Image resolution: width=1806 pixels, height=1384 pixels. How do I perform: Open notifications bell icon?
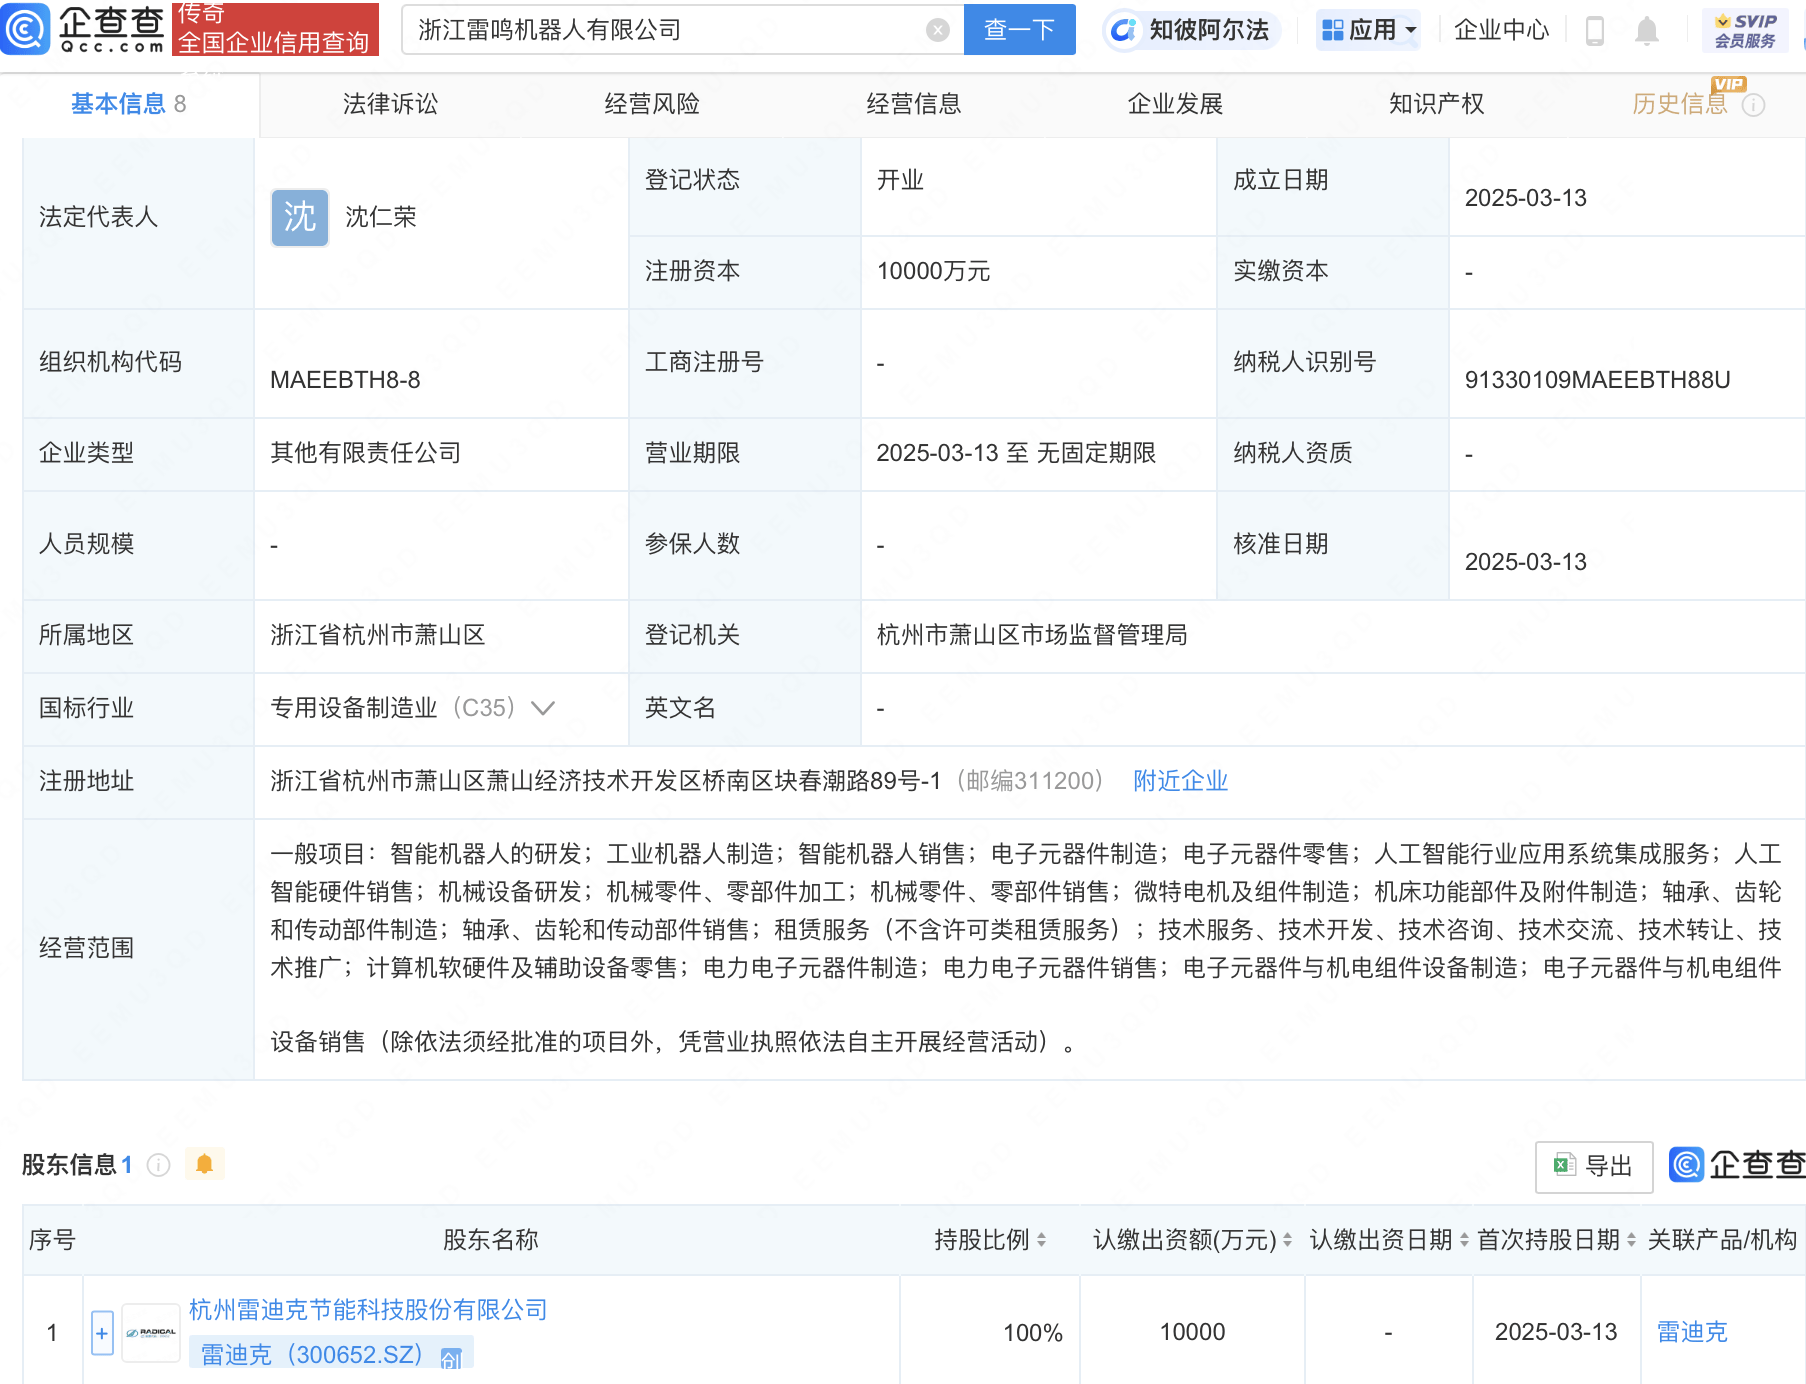pyautogui.click(x=1647, y=31)
